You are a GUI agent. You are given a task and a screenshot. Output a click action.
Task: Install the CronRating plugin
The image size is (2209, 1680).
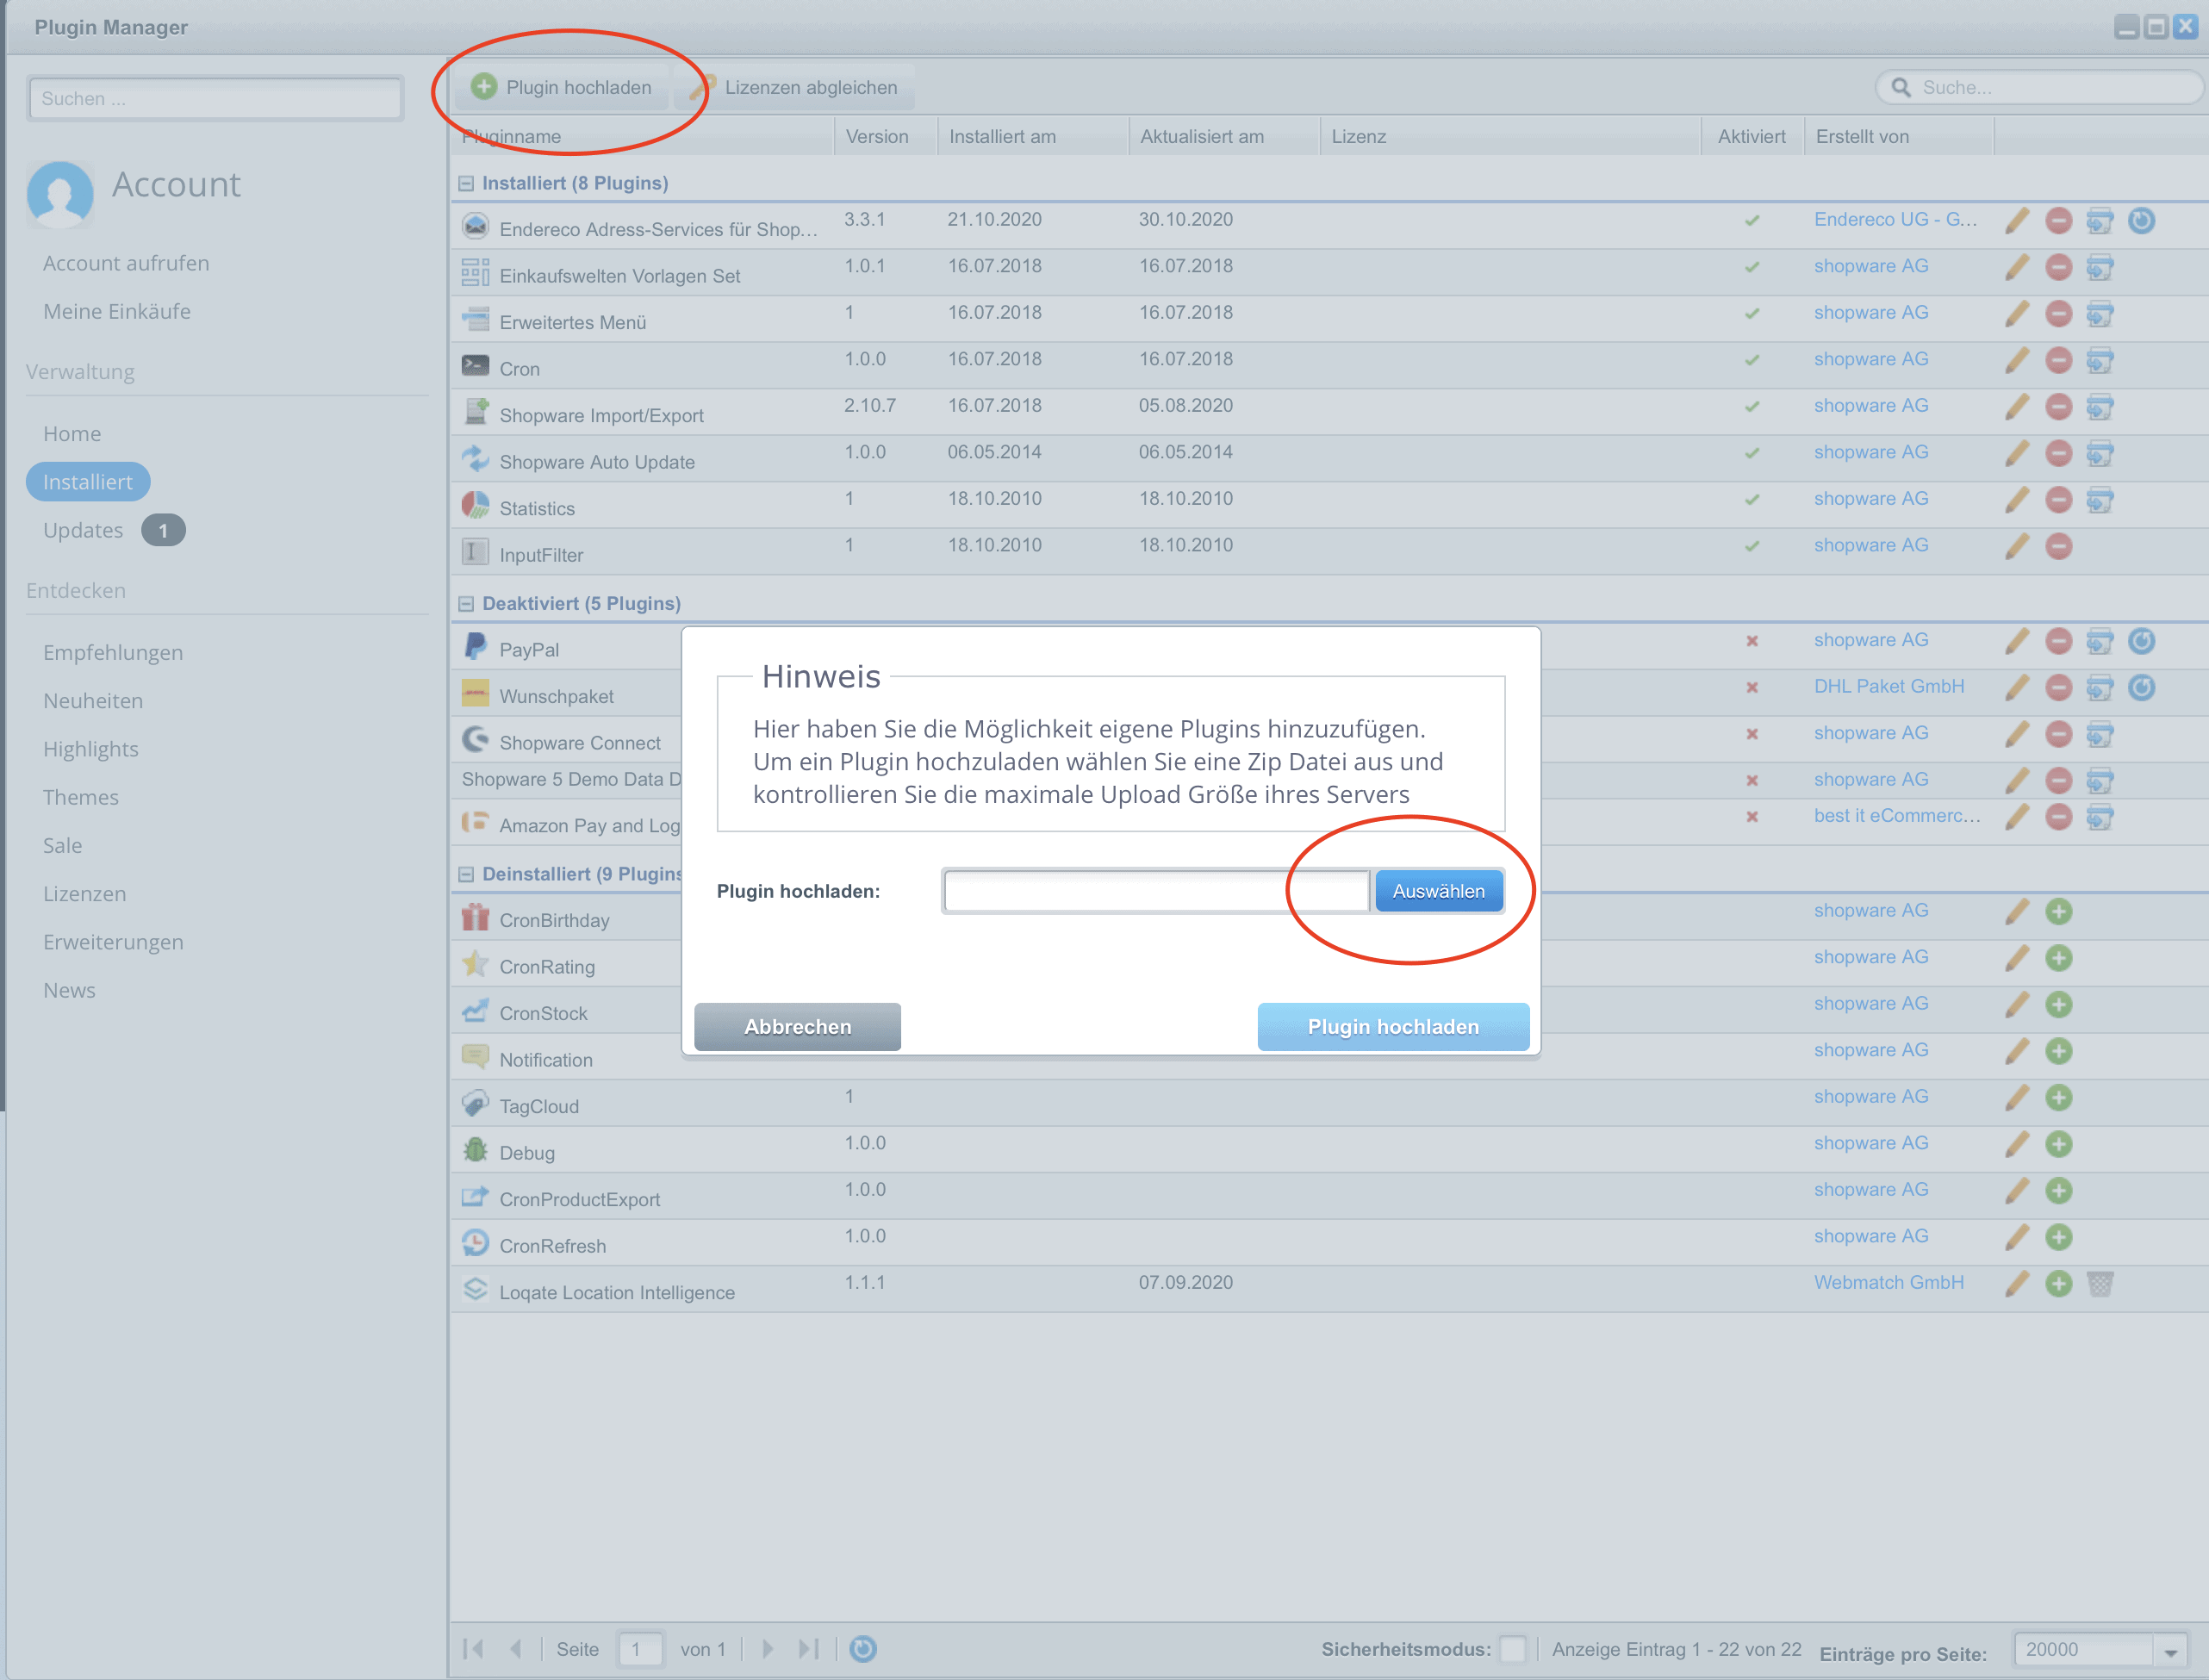(x=2058, y=958)
